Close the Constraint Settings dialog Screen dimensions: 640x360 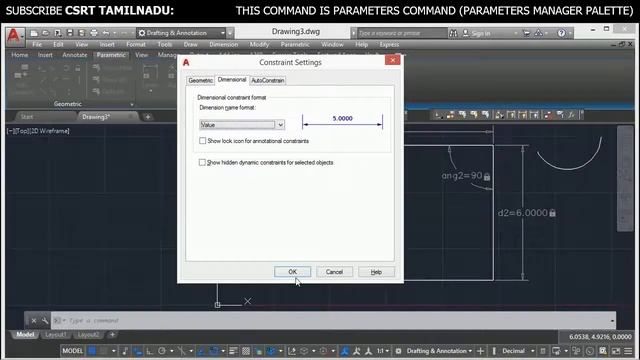click(x=393, y=60)
